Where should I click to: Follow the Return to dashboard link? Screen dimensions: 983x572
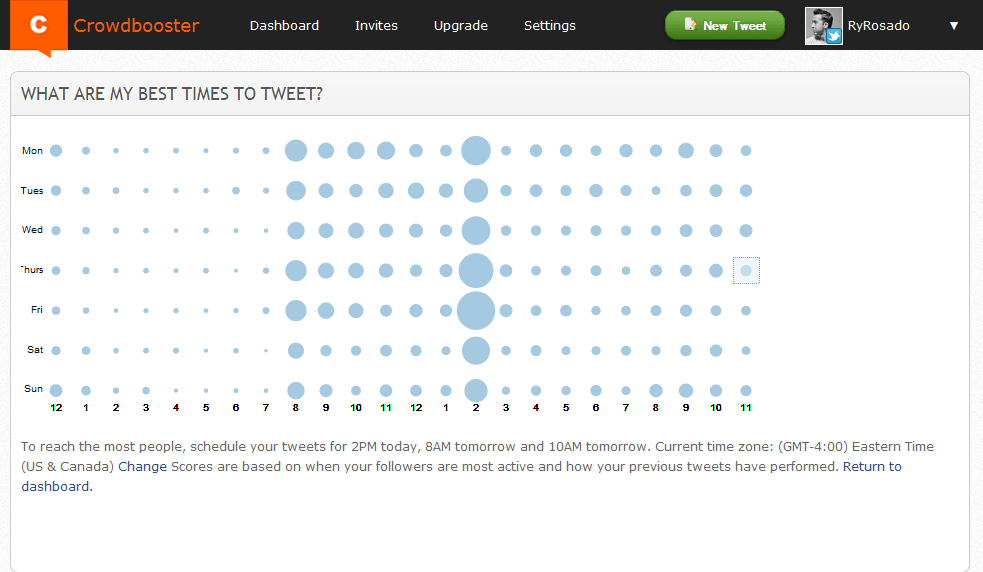871,466
